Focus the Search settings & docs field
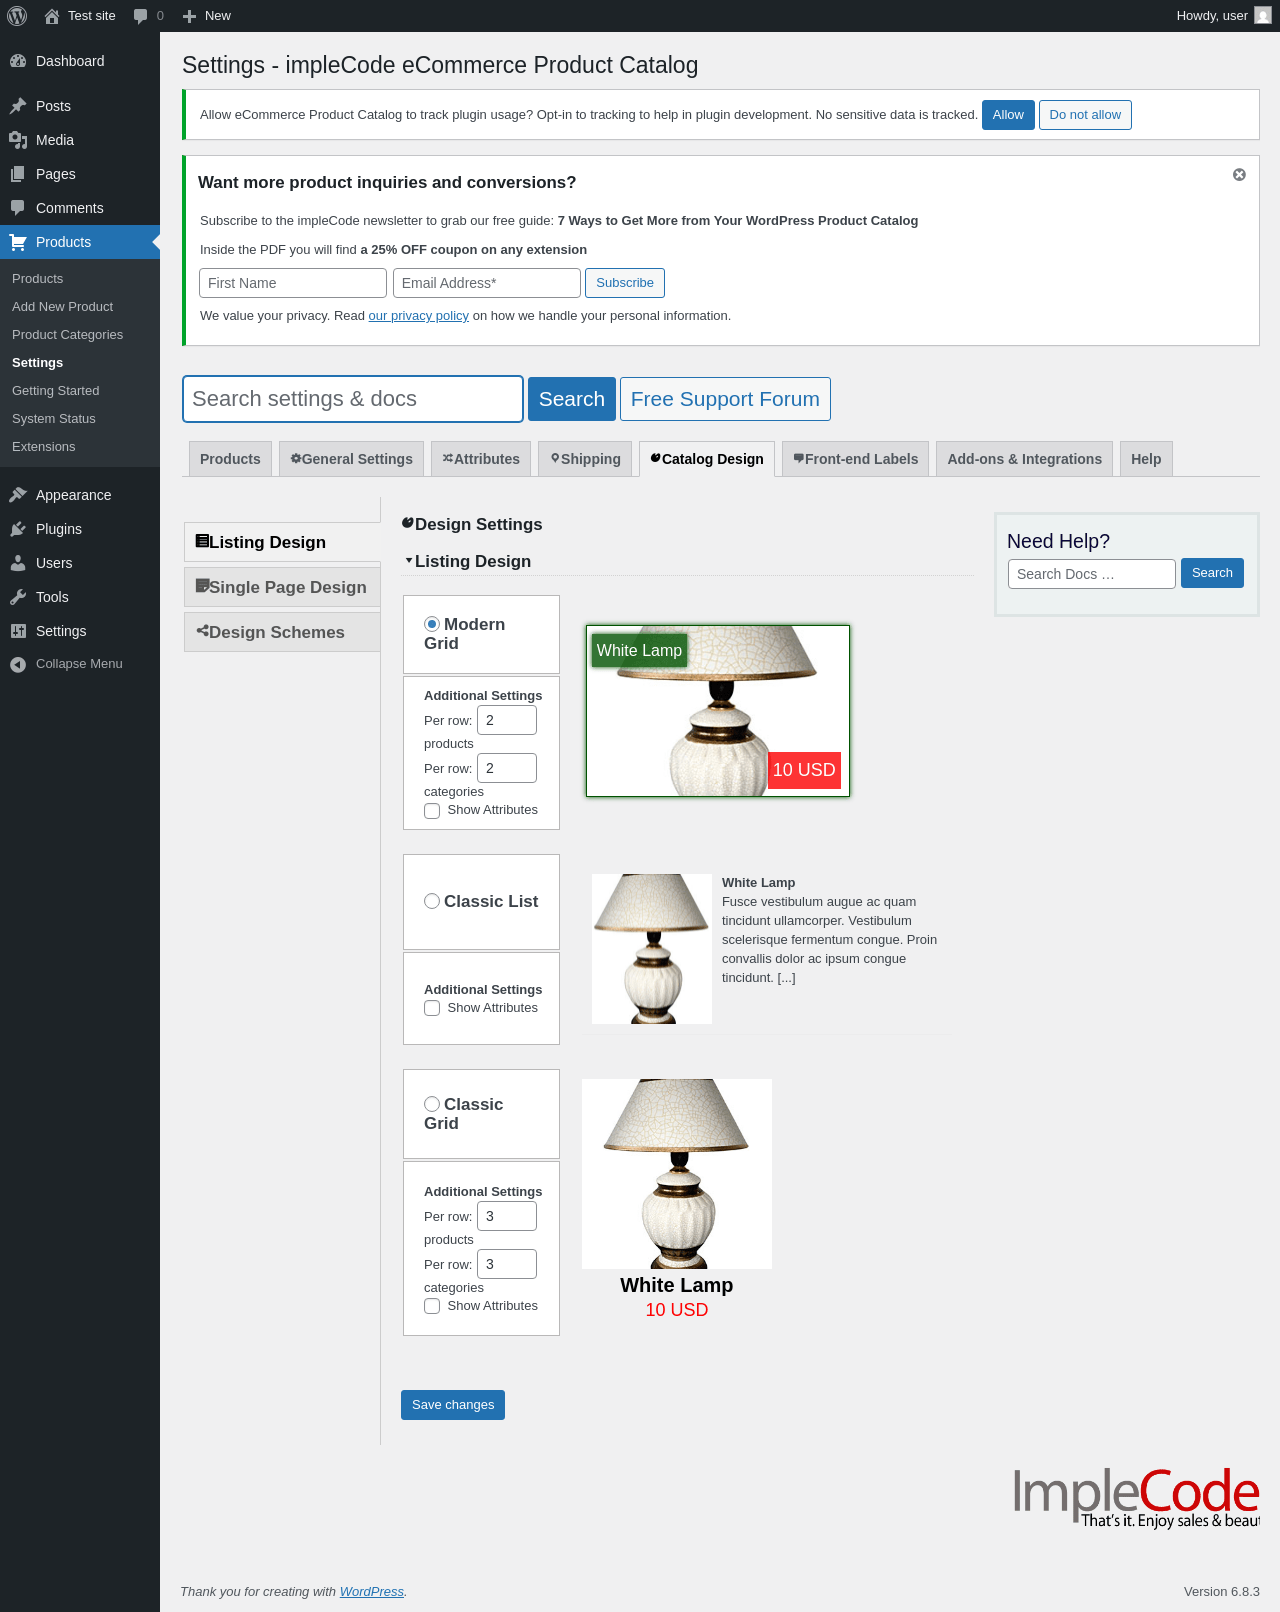Screen dimensions: 1280x1612 (353, 399)
